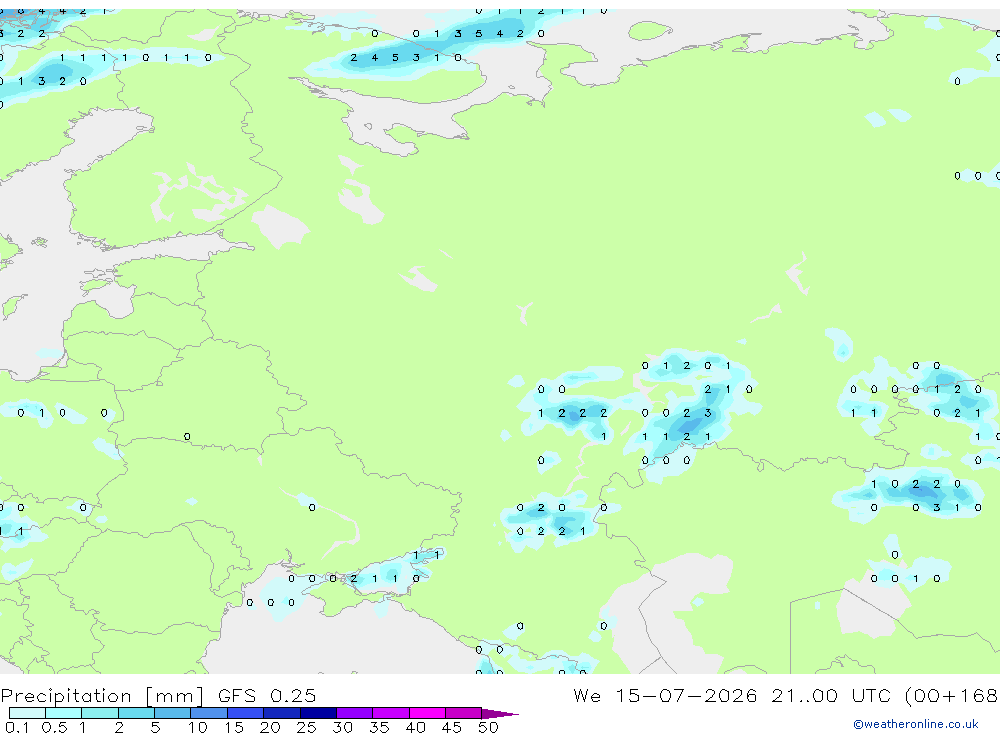
Task: Click the 'We 15-07-2026 21..00 UTC' timestamp
Action: pyautogui.click(x=732, y=695)
